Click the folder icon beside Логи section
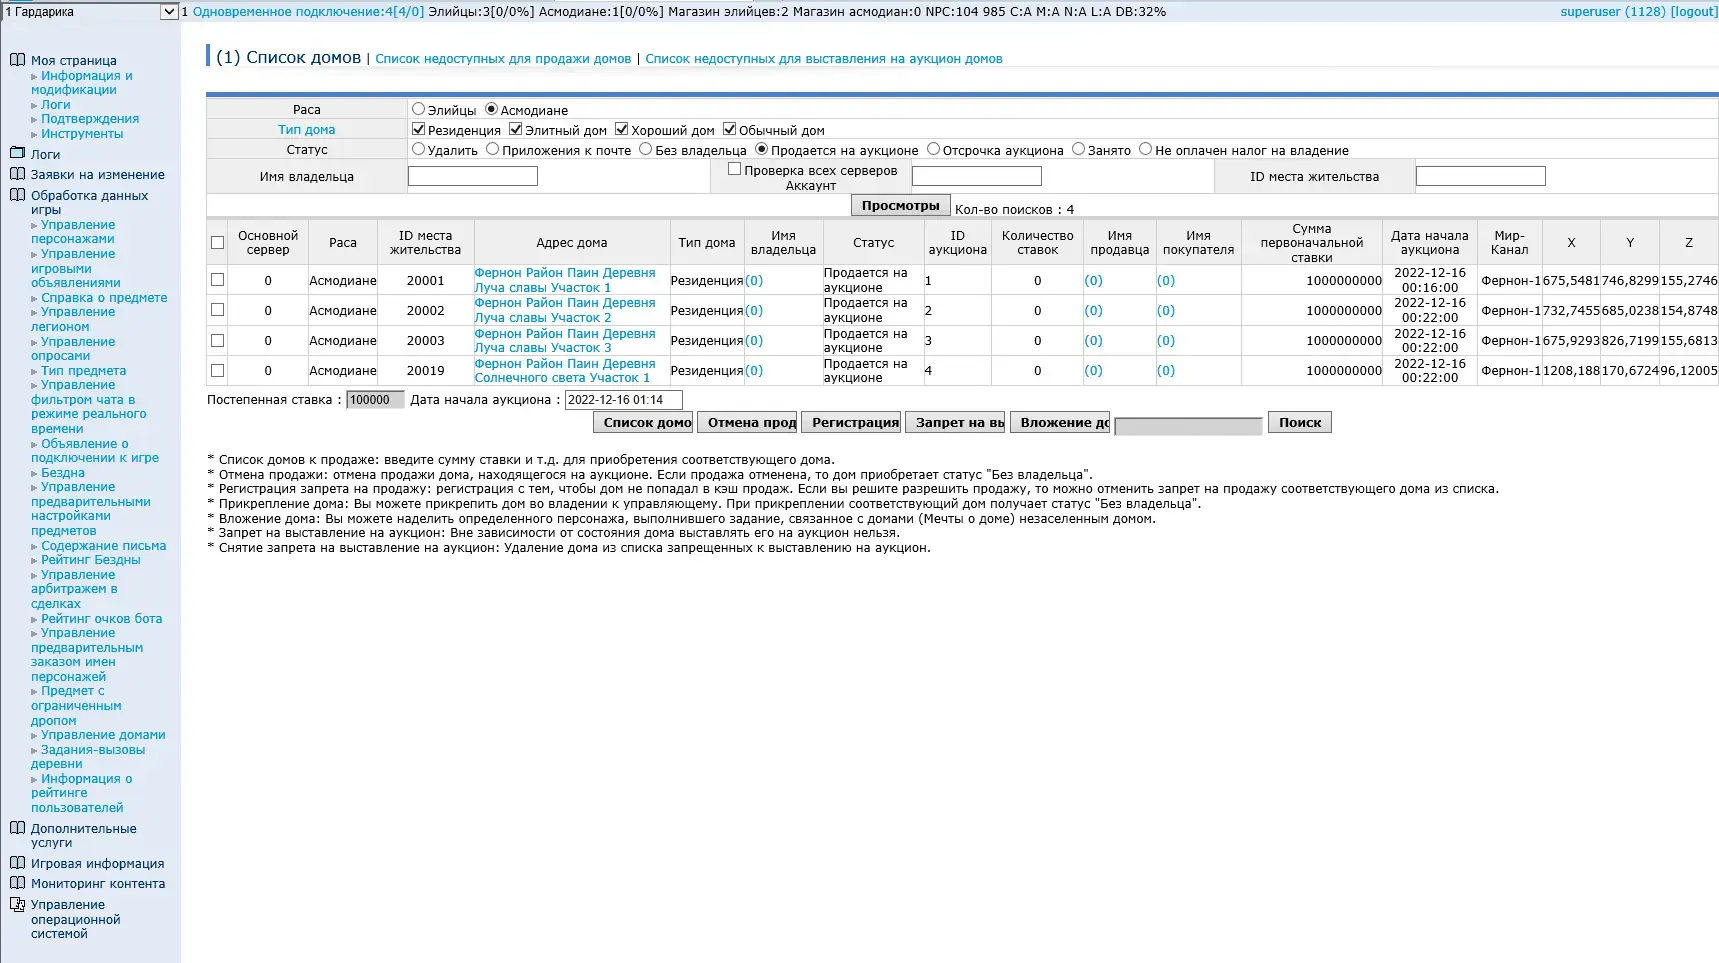The image size is (1719, 963). click(17, 154)
